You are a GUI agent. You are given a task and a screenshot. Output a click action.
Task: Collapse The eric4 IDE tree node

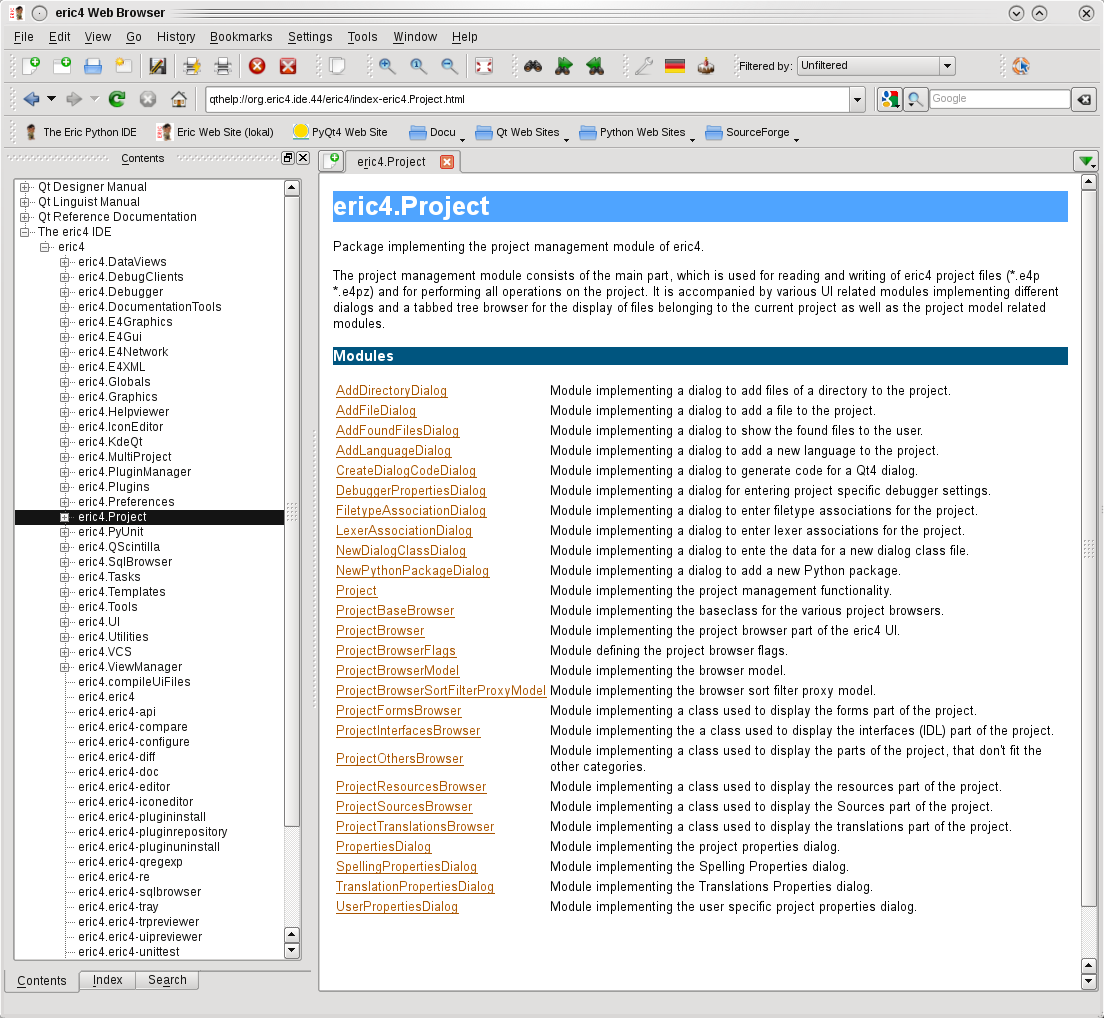[25, 232]
